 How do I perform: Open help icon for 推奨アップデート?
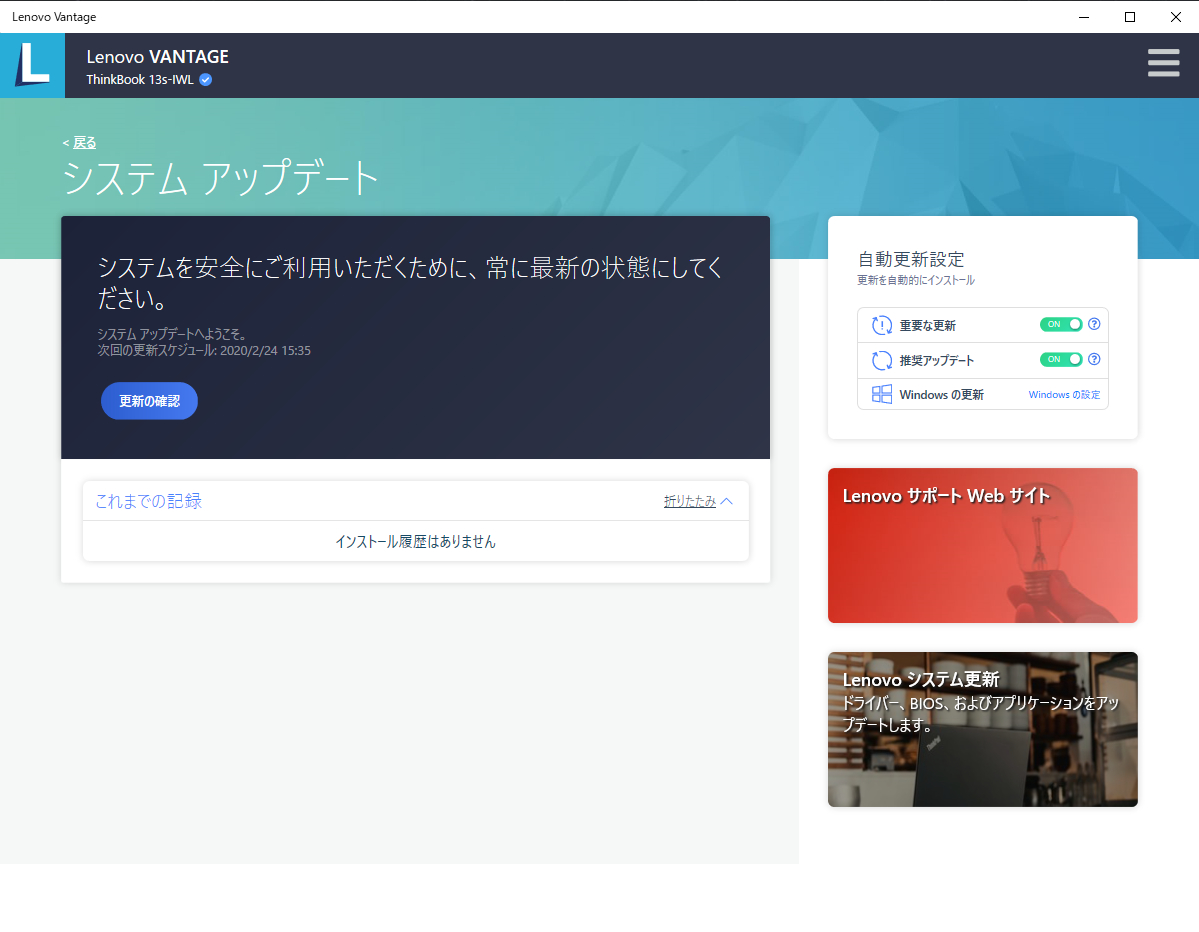(x=1094, y=359)
